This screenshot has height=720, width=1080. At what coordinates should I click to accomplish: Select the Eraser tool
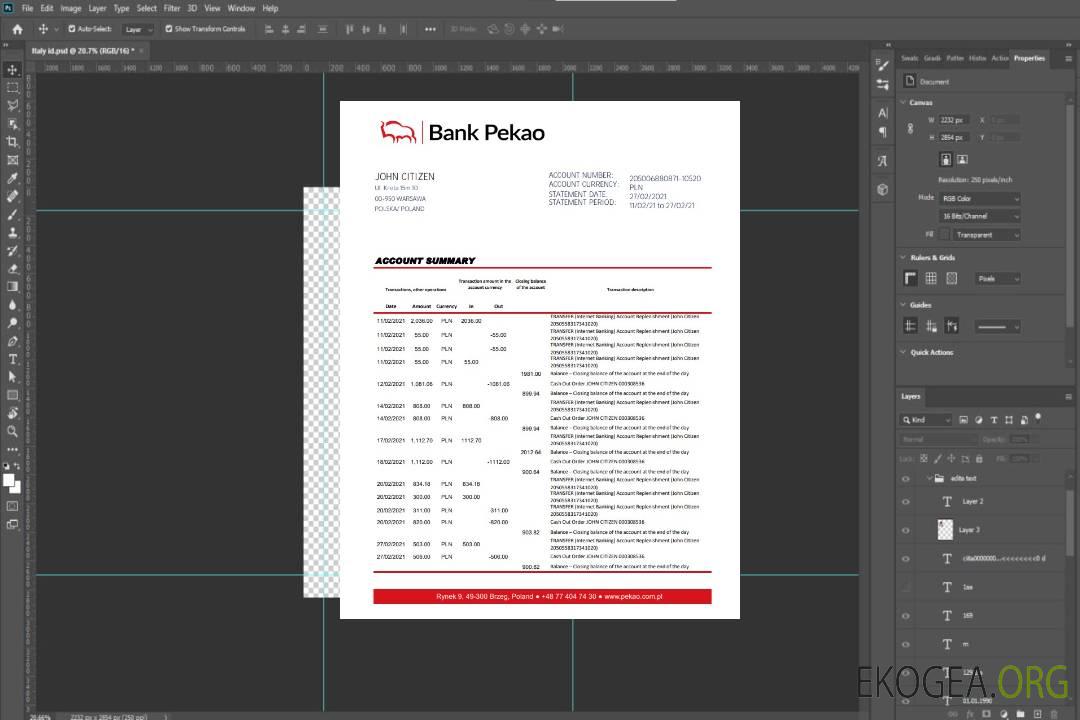[12, 269]
